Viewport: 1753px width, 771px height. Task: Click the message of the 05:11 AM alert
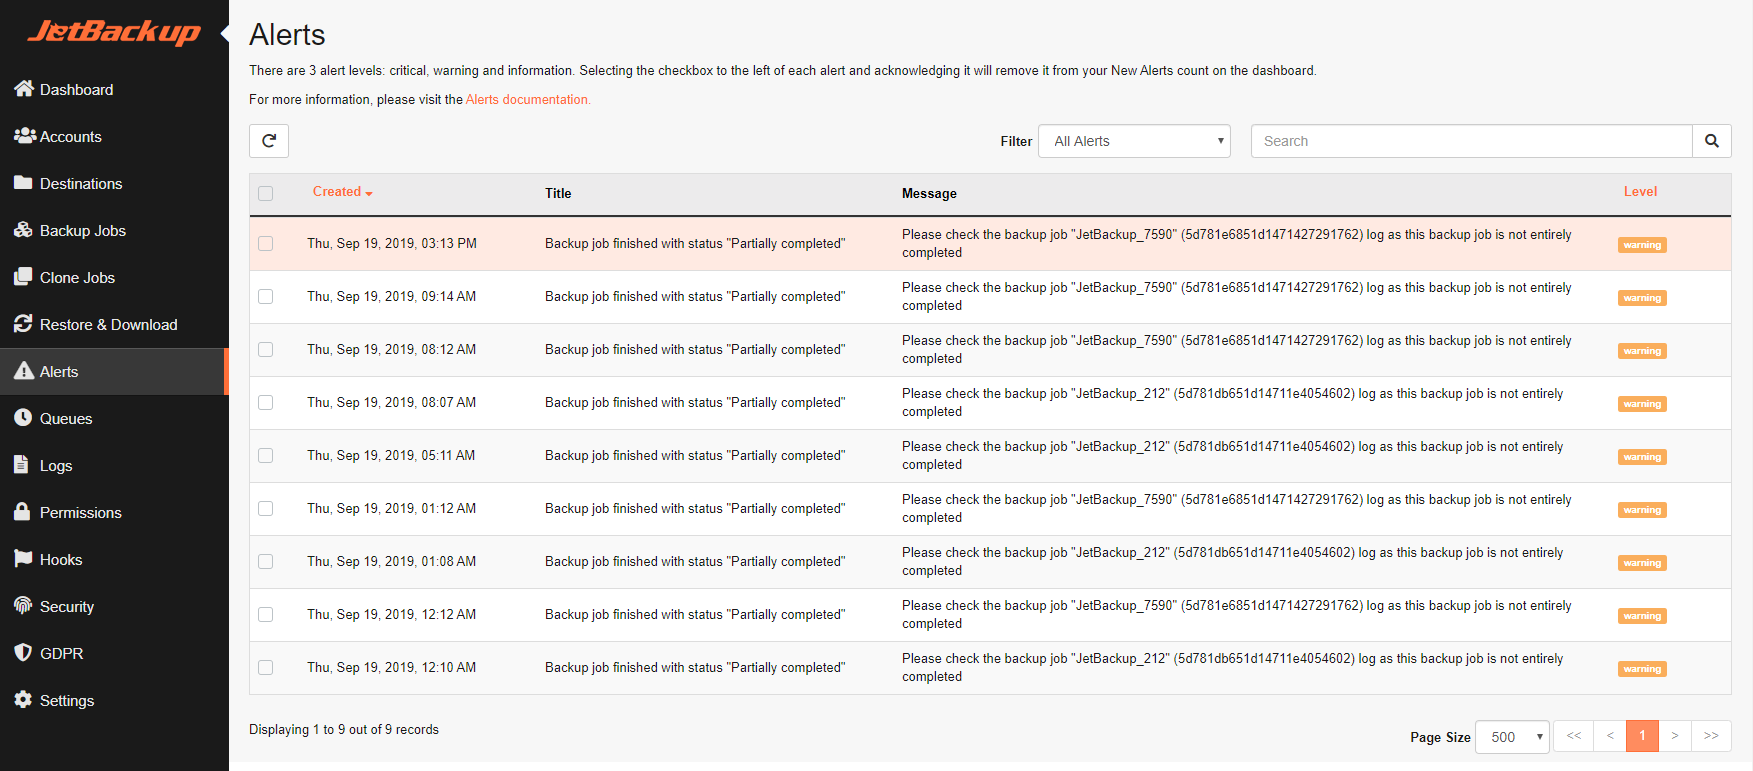(1232, 455)
